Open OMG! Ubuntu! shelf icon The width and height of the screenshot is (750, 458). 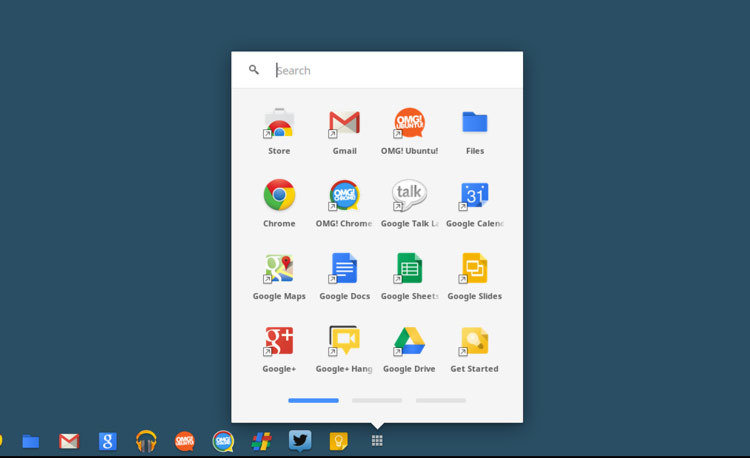coord(185,441)
